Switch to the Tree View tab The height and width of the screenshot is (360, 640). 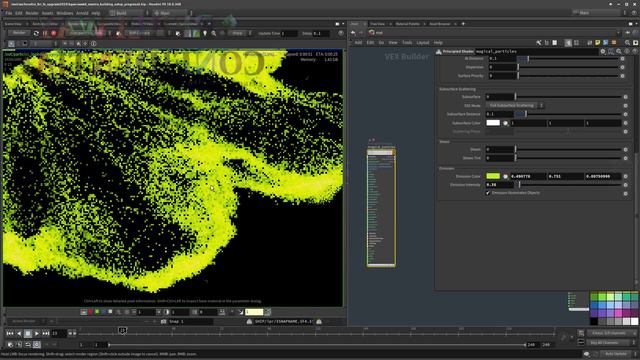pyautogui.click(x=377, y=24)
